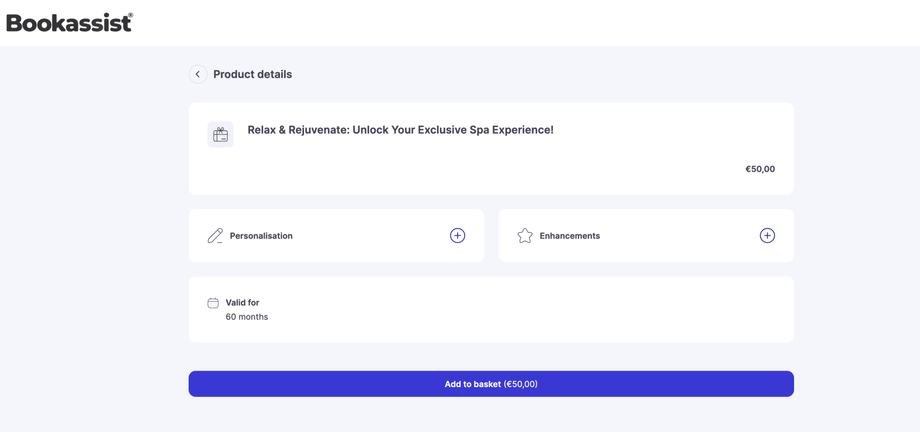920x432 pixels.
Task: Add the voucher to basket
Action: [491, 384]
